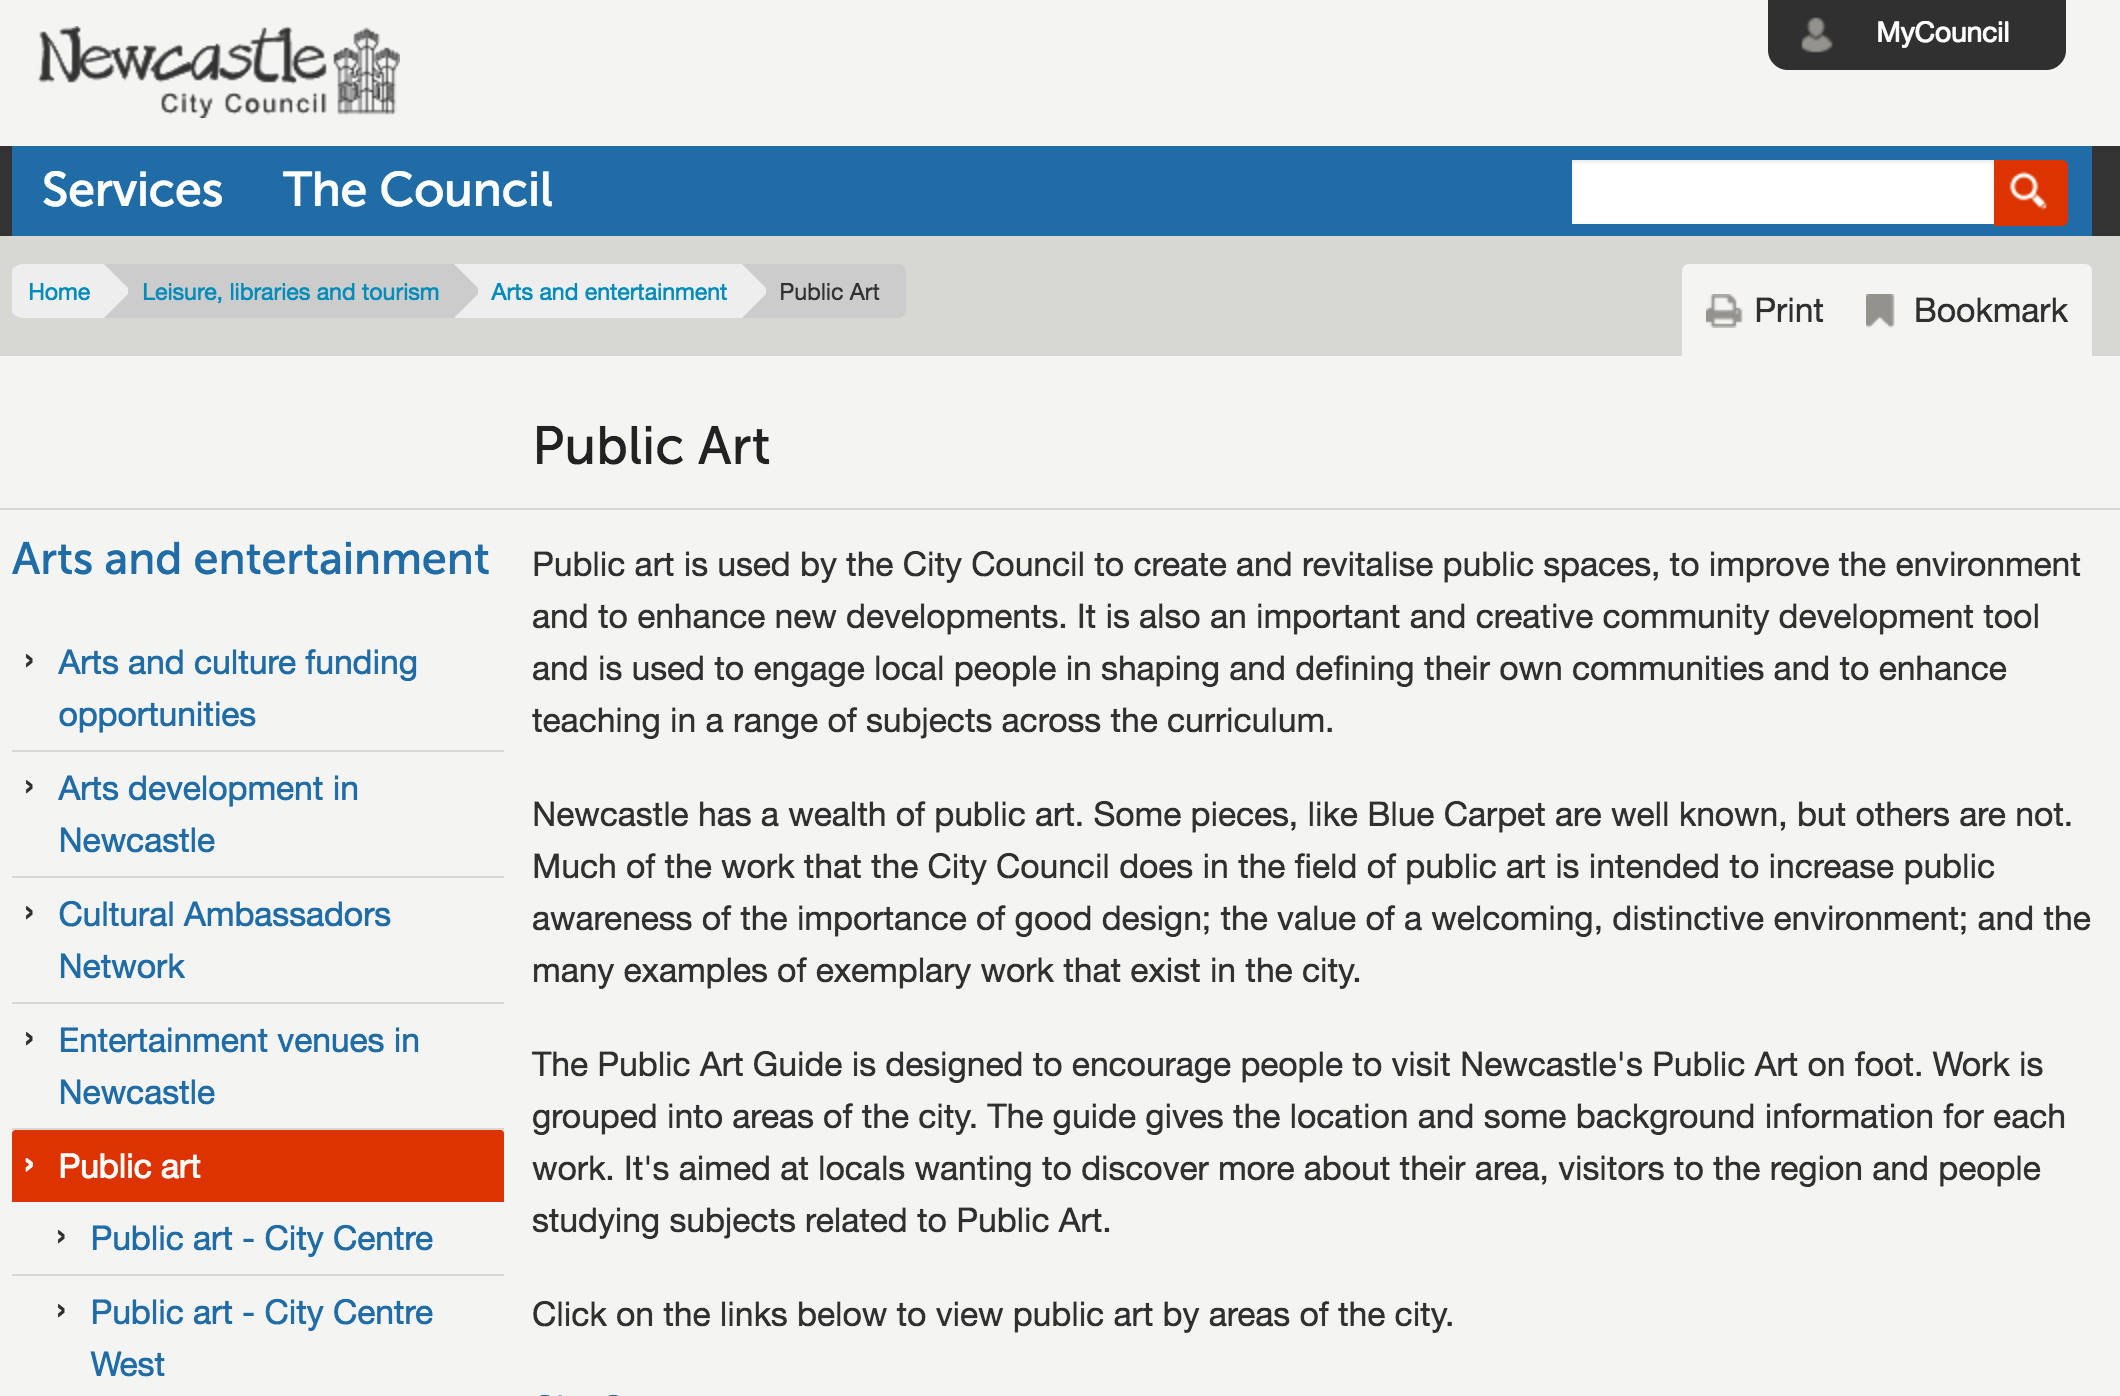Click chevron beside Public art - City Centre West
This screenshot has height=1396, width=2120.
point(62,1311)
